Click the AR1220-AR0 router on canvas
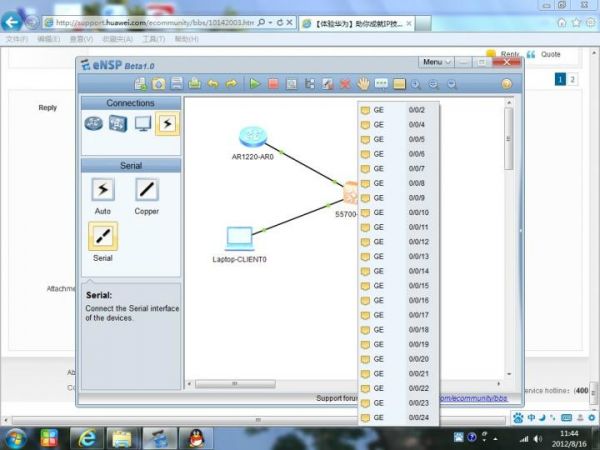The height and width of the screenshot is (450, 600). point(253,137)
